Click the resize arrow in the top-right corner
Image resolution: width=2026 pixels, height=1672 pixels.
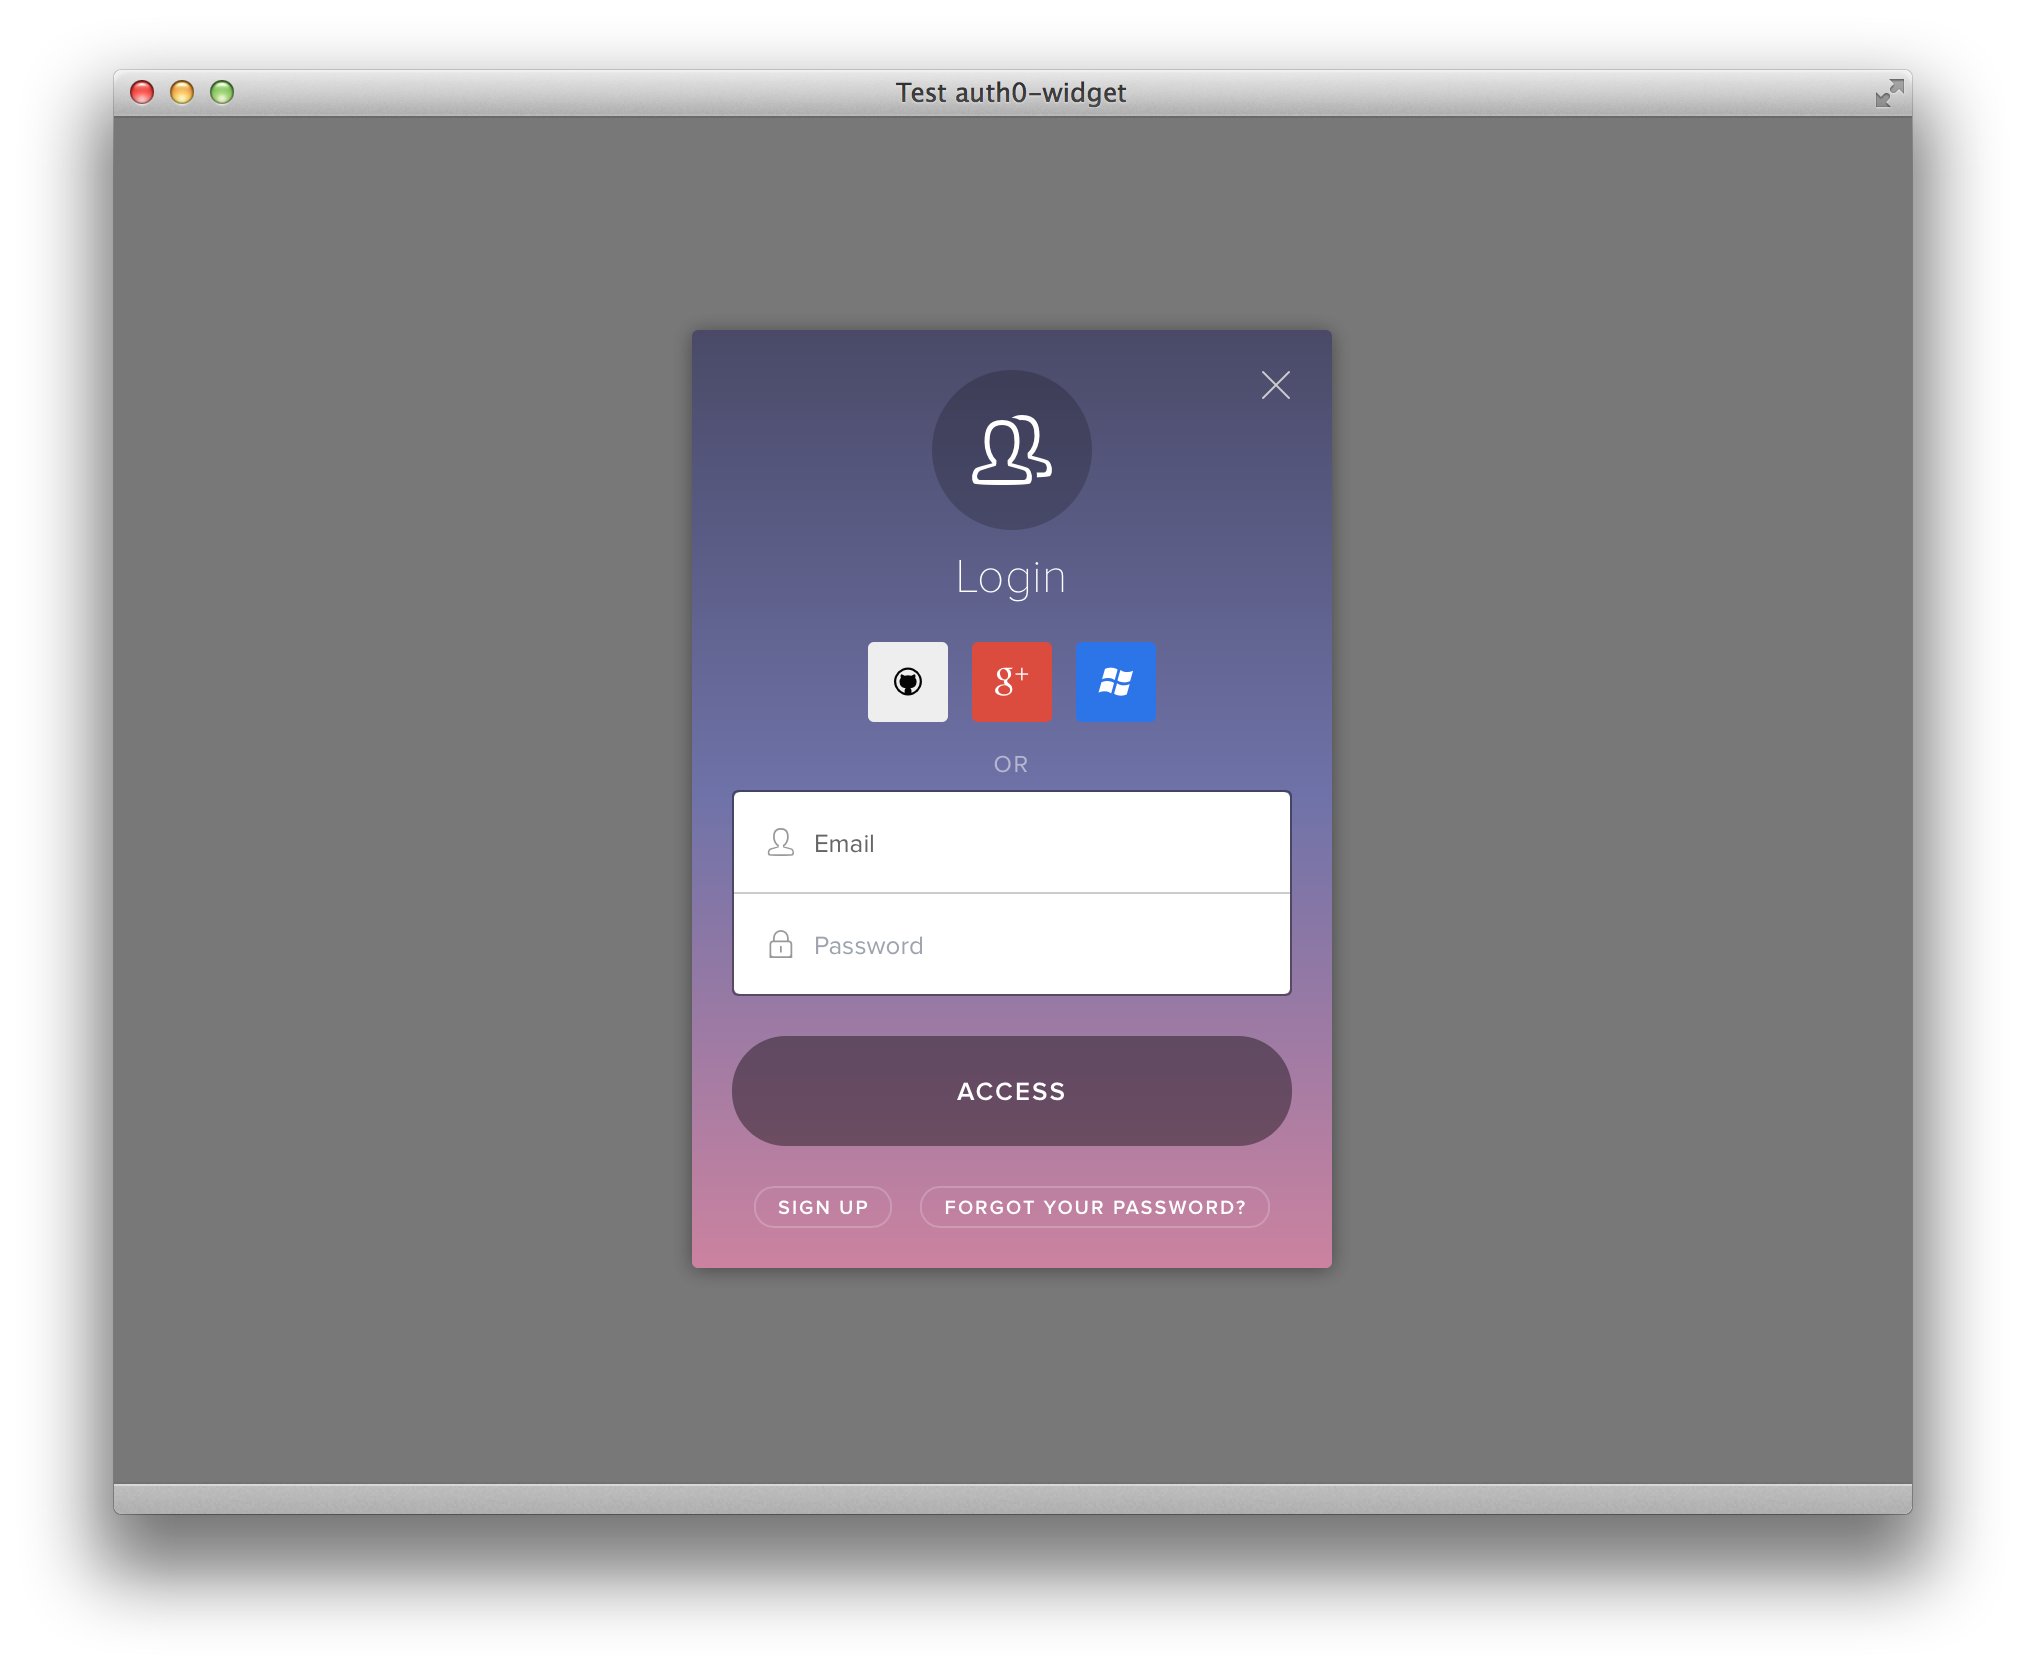pos(1890,92)
